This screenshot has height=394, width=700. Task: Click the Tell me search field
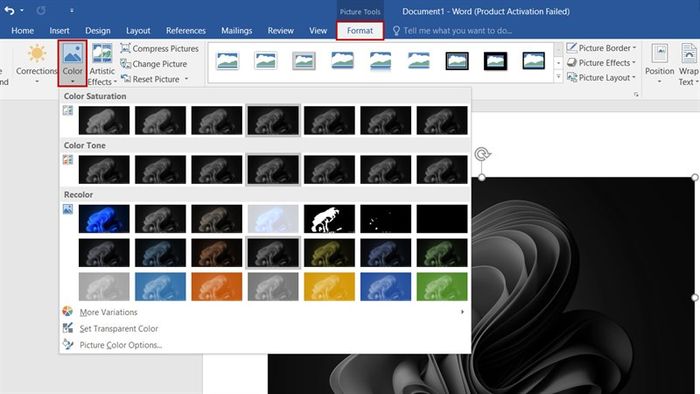458,30
